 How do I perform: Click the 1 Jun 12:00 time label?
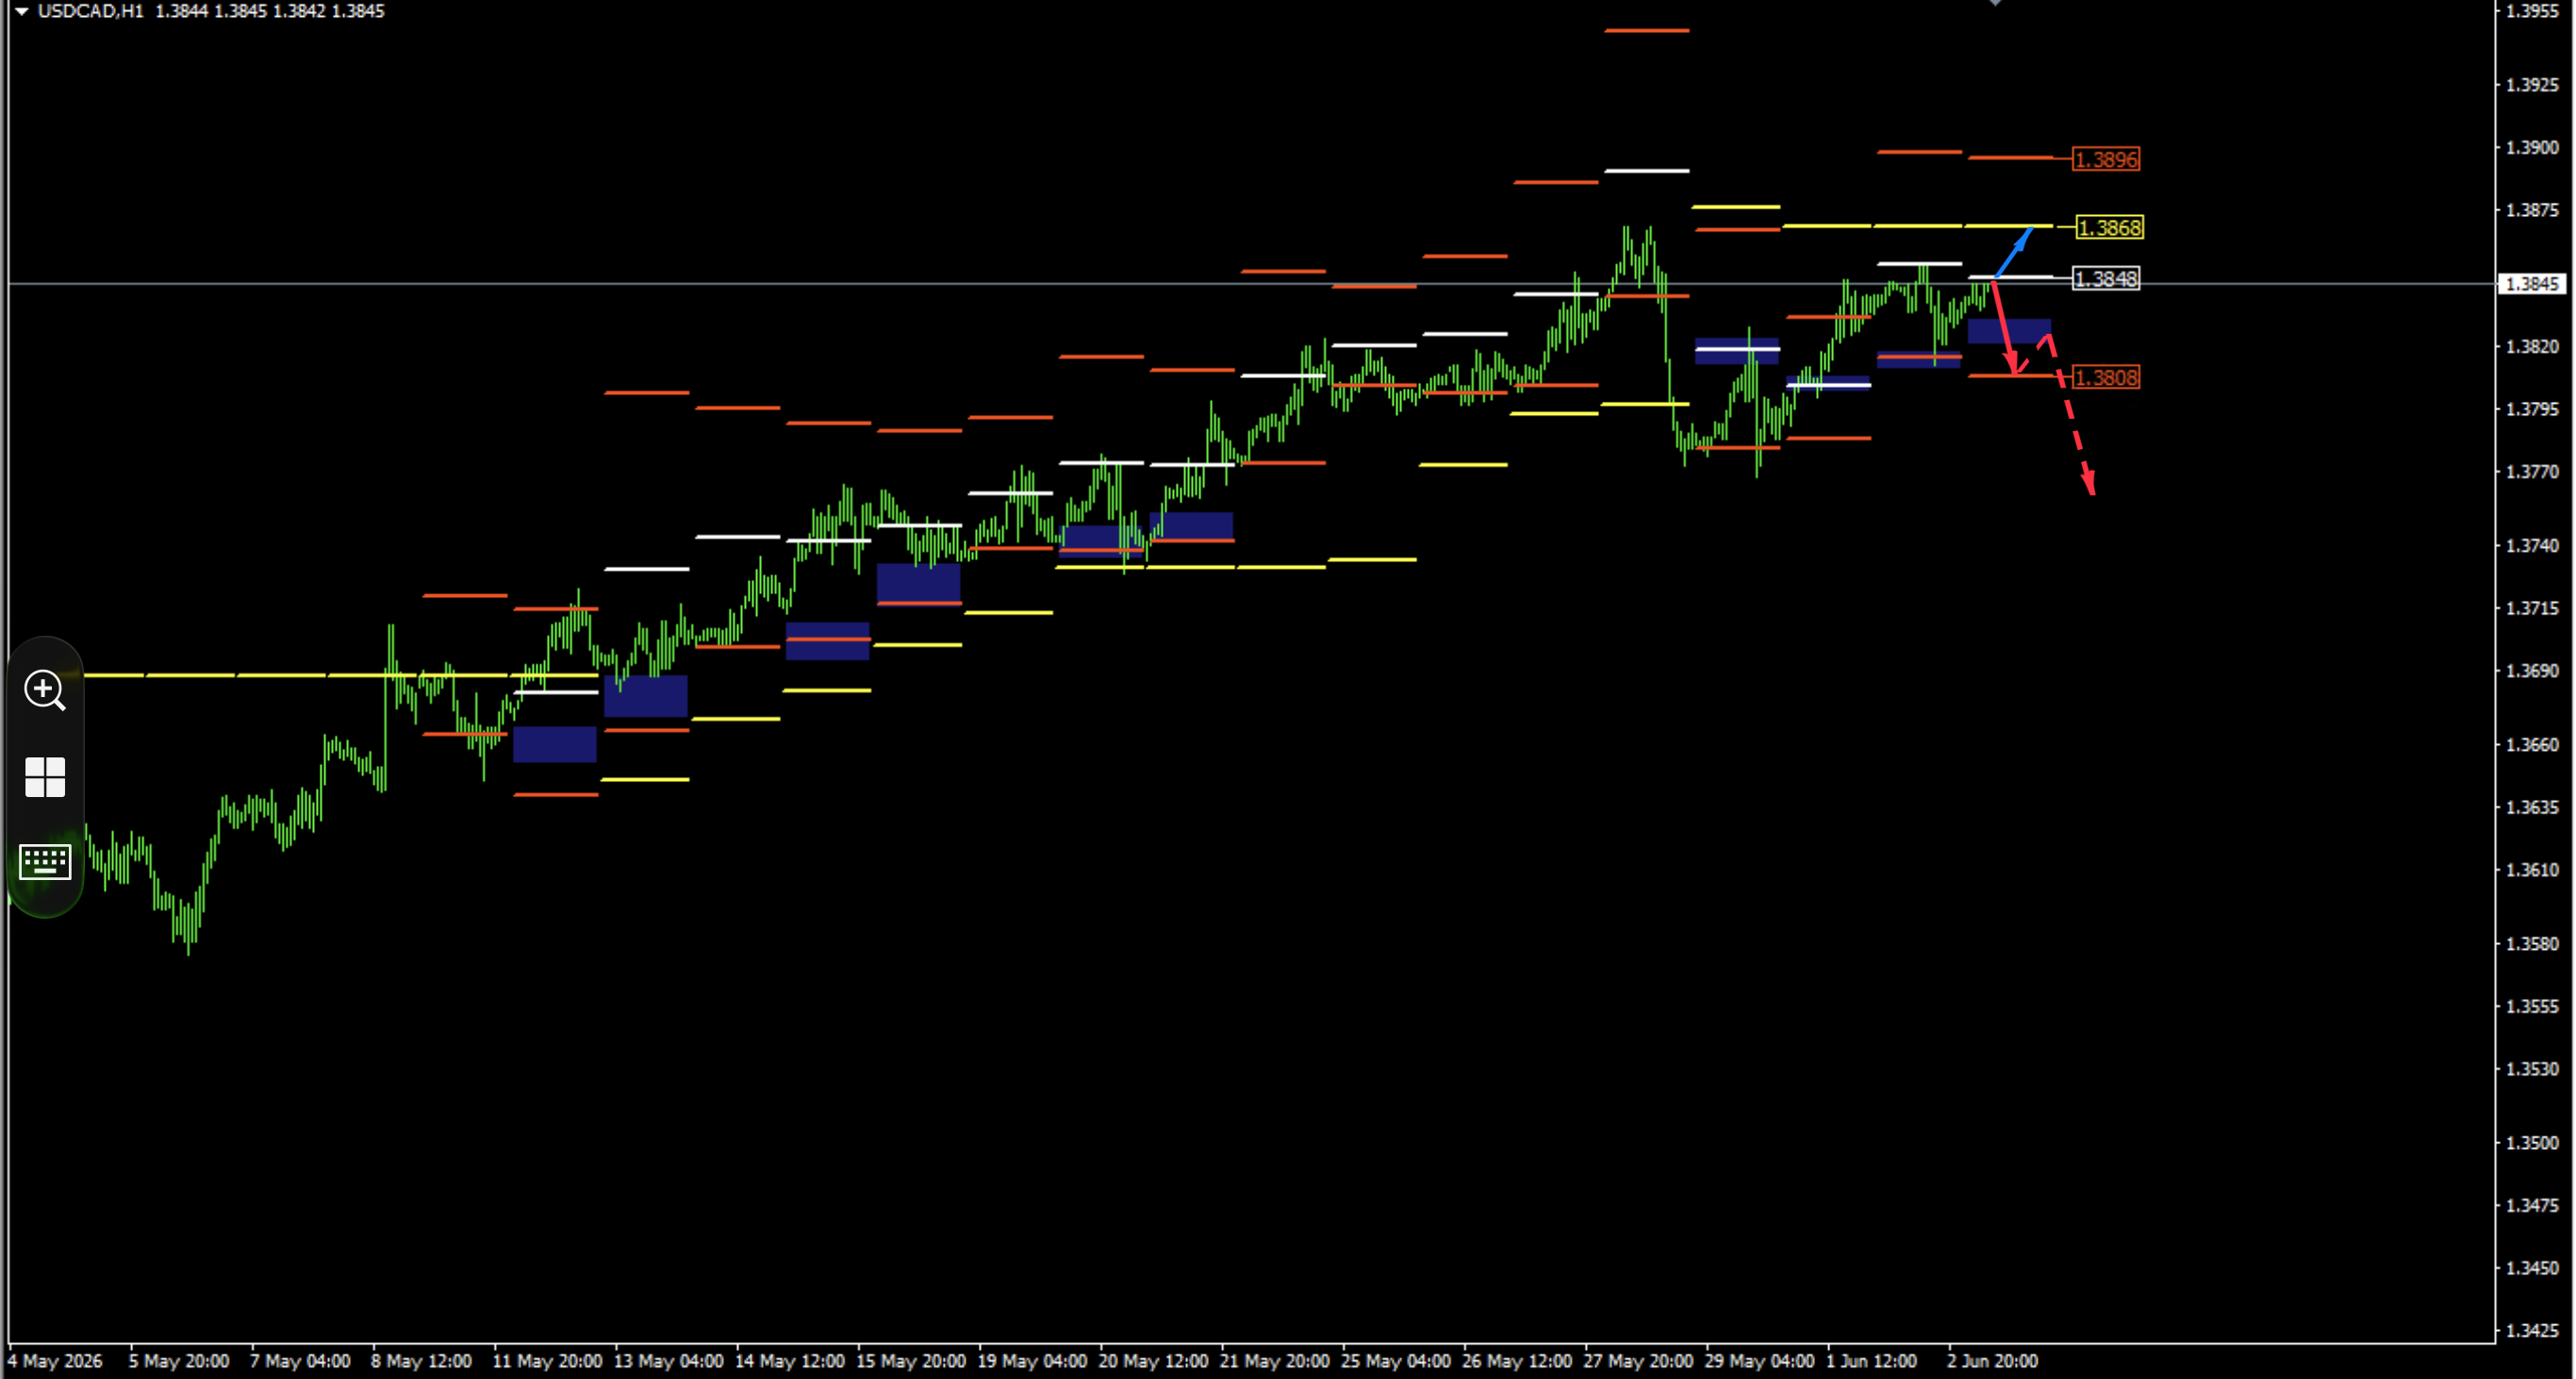tap(1871, 1361)
